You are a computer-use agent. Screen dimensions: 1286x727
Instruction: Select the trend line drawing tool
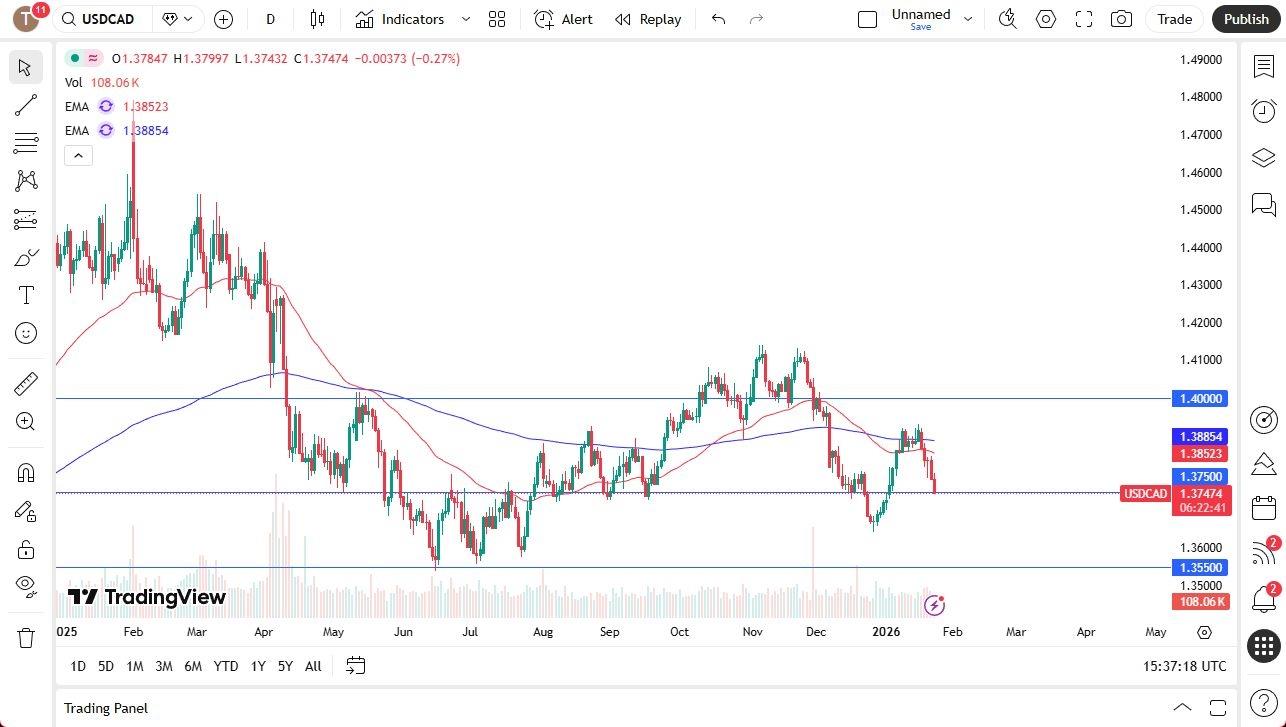(25, 105)
